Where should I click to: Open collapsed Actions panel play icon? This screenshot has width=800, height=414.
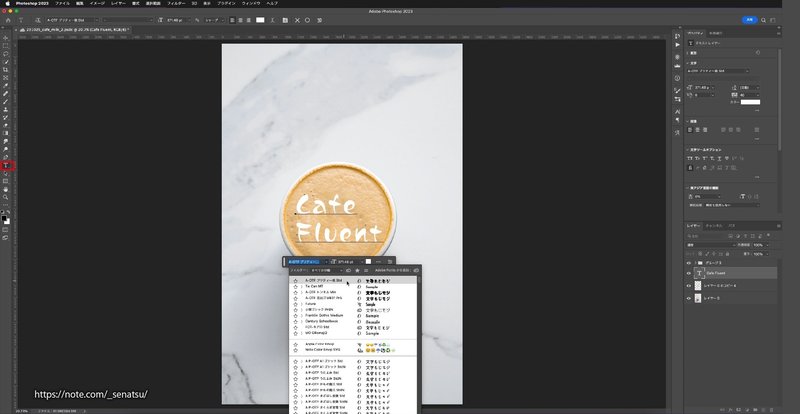pyautogui.click(x=677, y=45)
